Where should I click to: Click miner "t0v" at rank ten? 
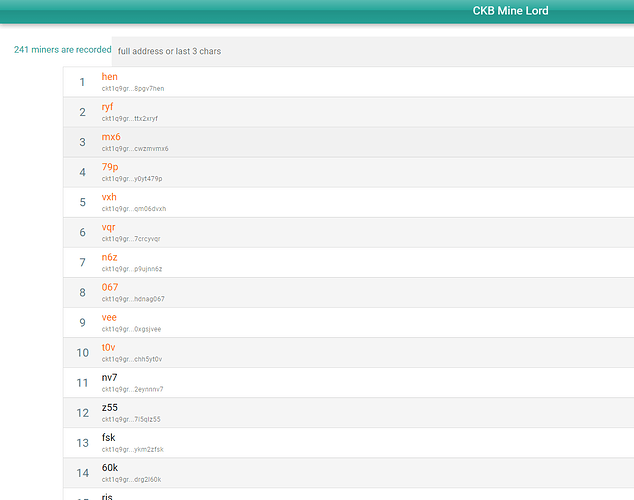click(x=109, y=347)
